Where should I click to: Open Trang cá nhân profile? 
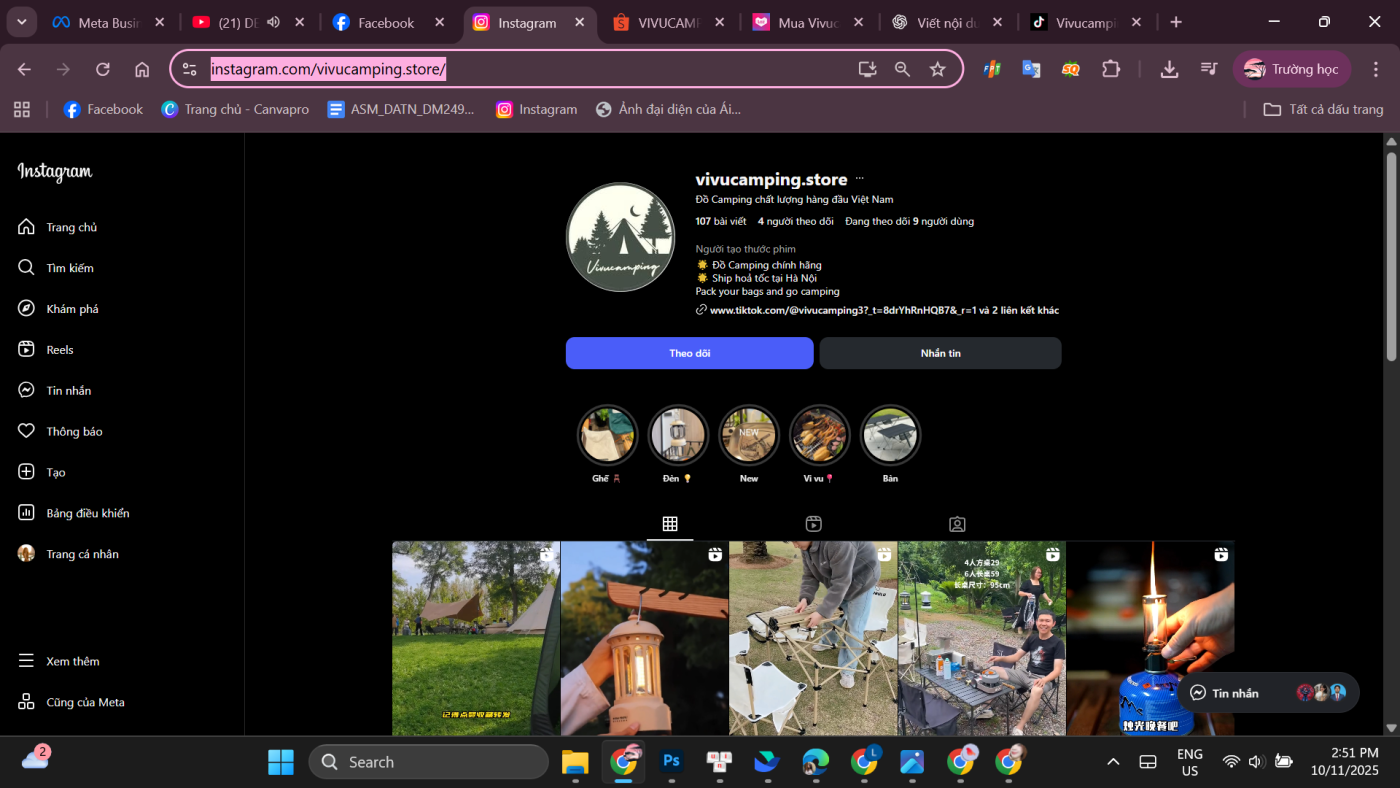[68, 554]
